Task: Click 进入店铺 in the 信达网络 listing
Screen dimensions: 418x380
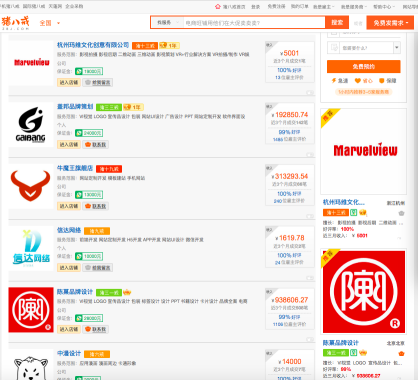Action: 69,267
